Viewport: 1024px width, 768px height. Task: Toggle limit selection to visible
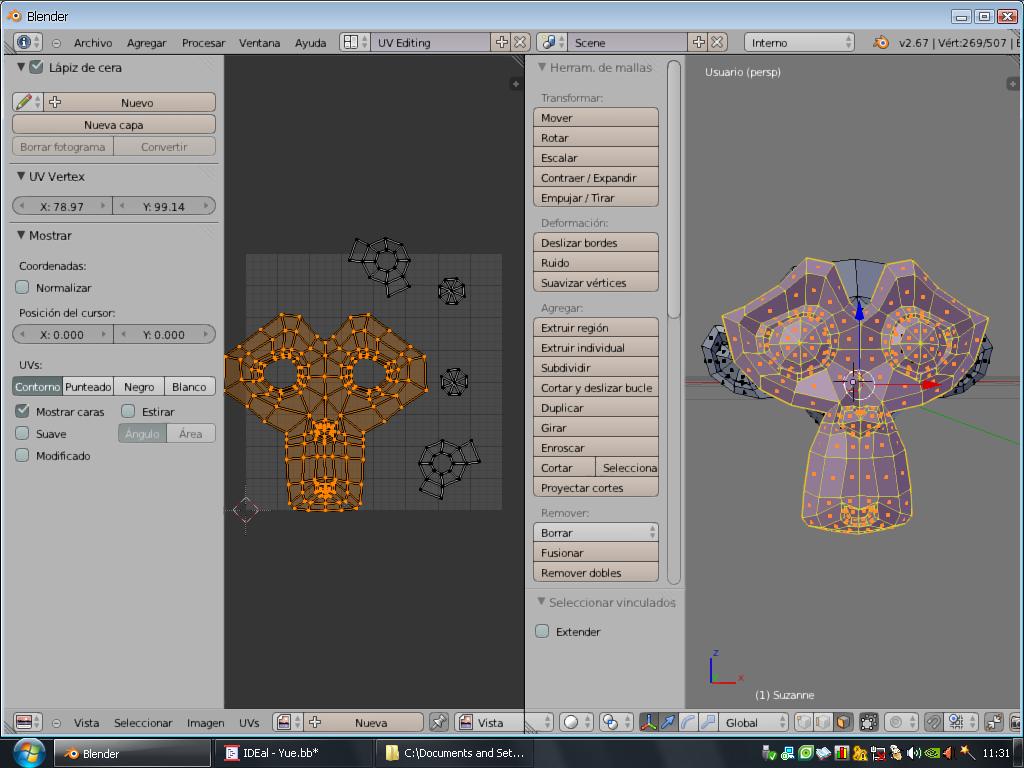coord(869,722)
